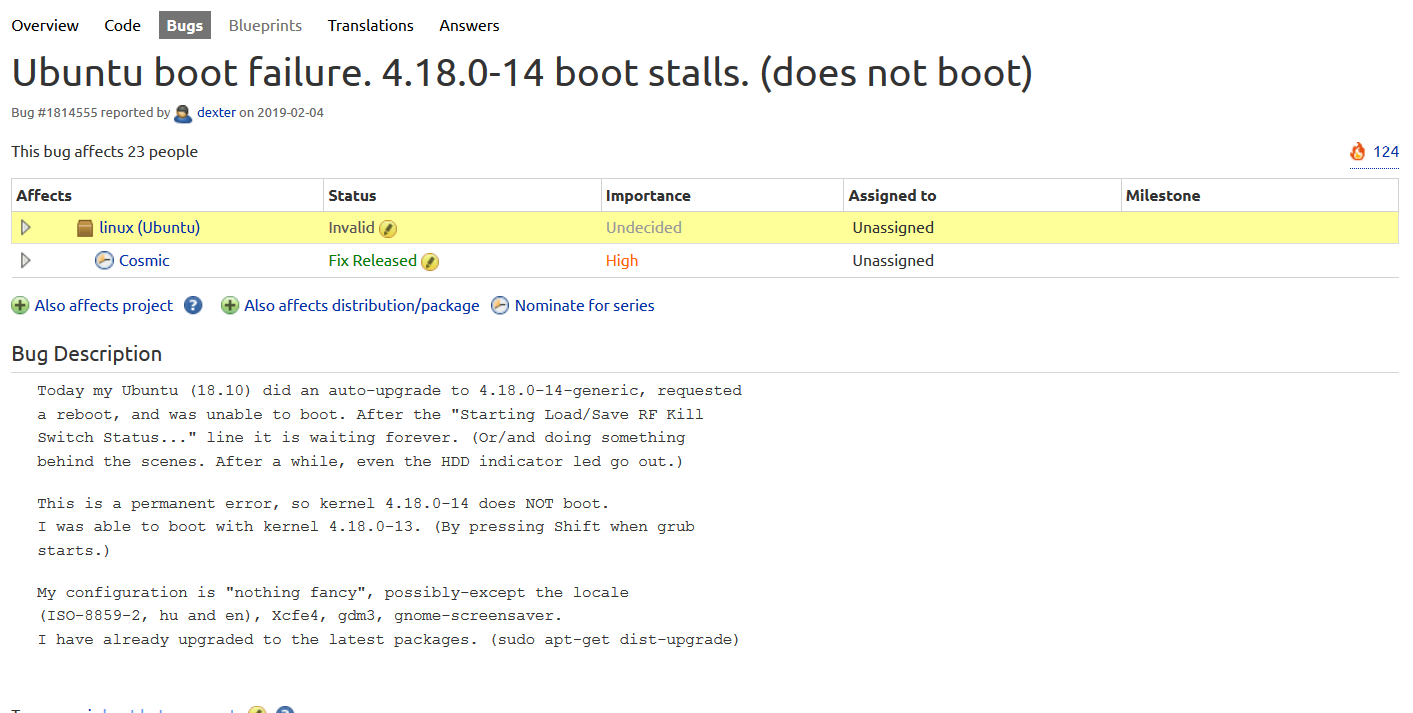Select the Code tab
The width and height of the screenshot is (1413, 713).
(122, 26)
